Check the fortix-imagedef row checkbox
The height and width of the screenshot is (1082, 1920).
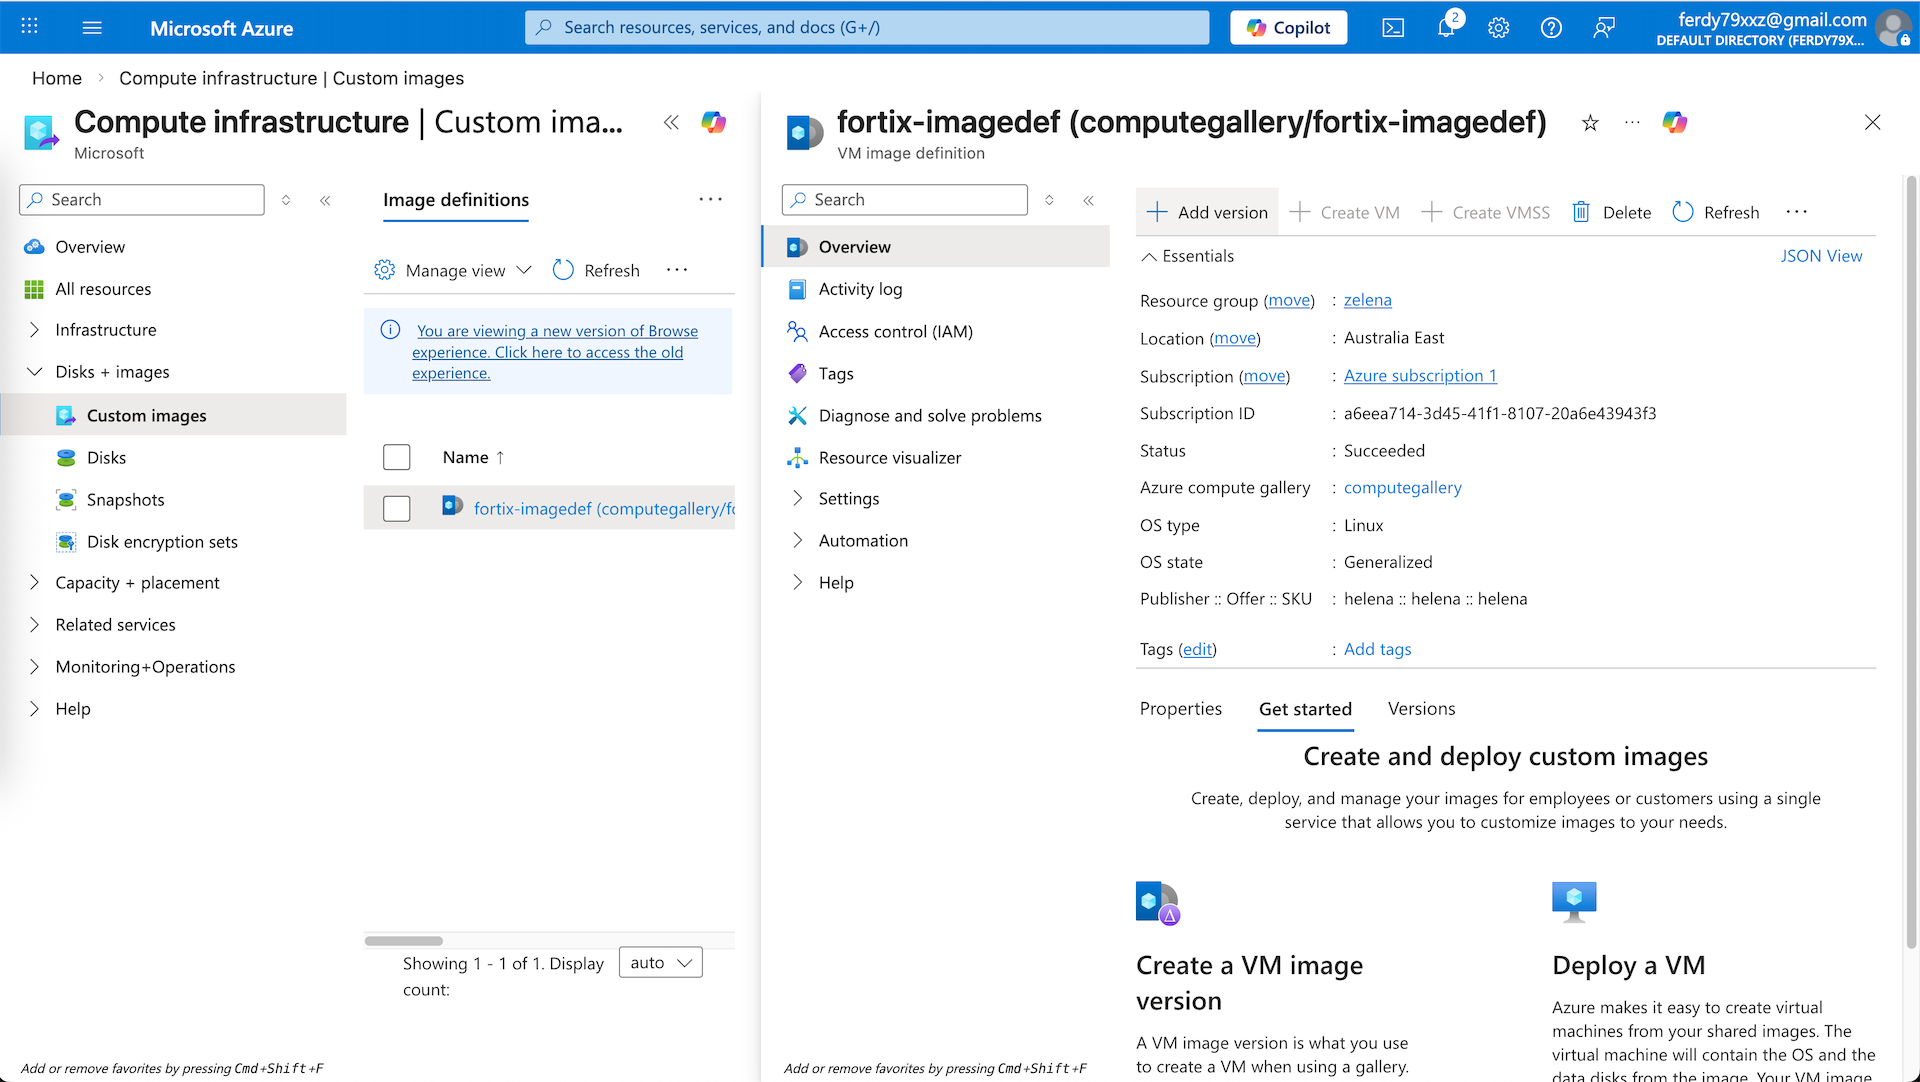tap(397, 508)
